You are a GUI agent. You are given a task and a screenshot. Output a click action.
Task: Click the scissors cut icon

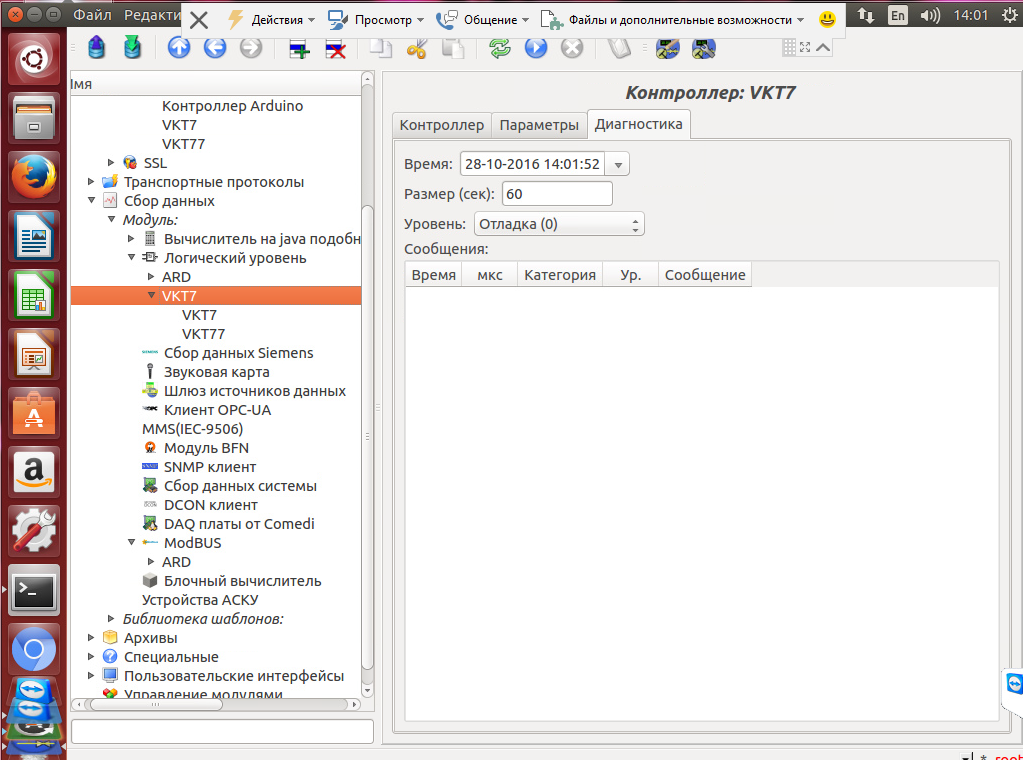418,48
